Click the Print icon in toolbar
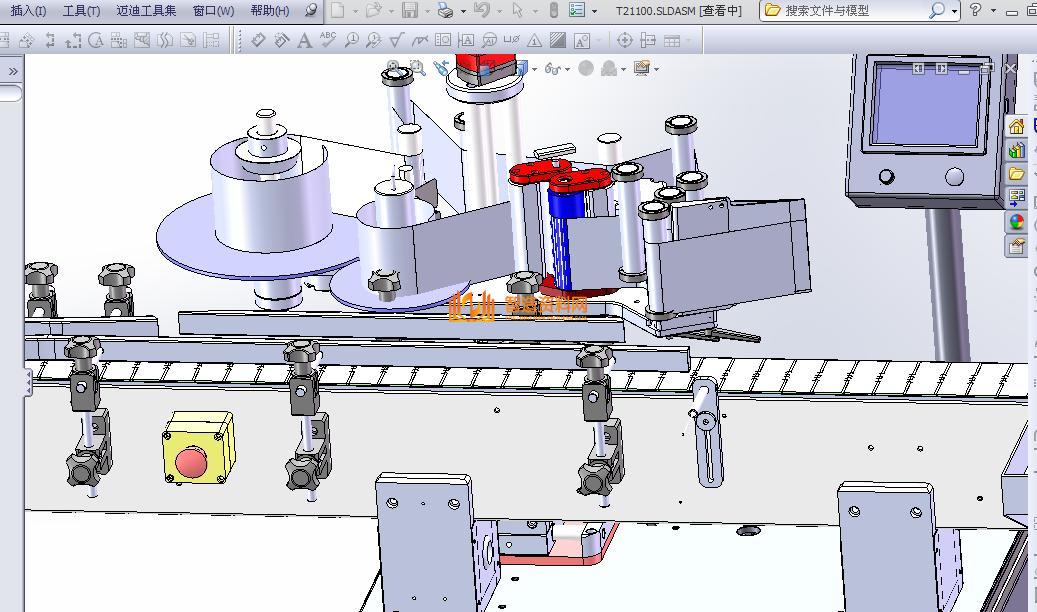 coord(445,11)
